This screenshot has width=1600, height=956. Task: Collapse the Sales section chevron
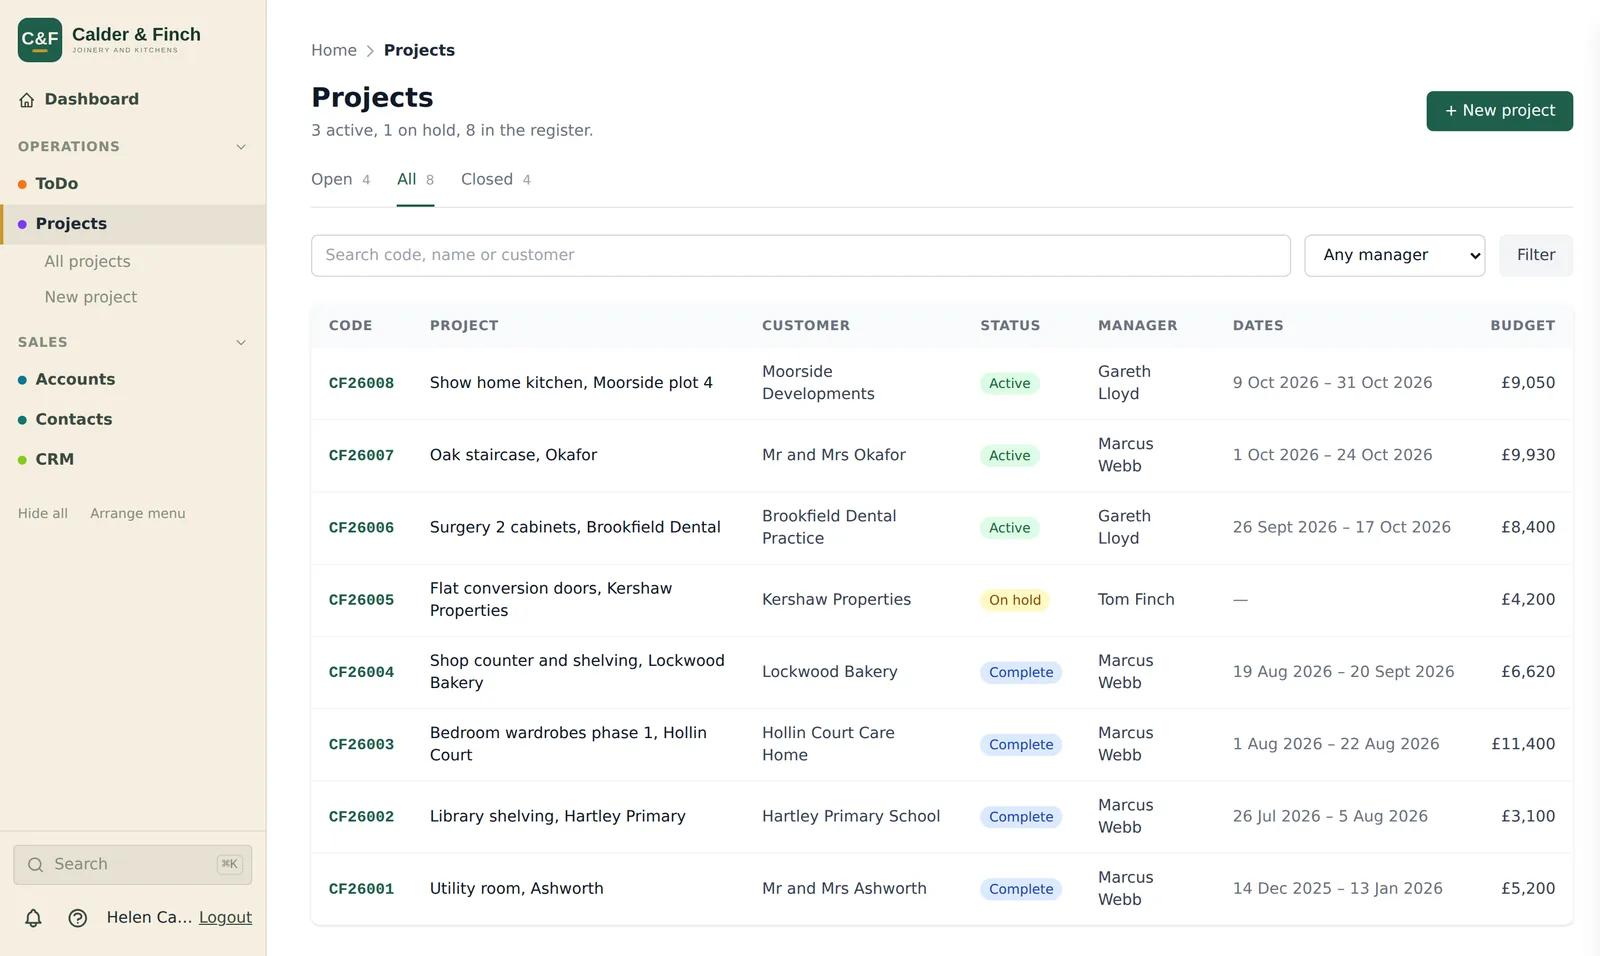click(x=241, y=343)
